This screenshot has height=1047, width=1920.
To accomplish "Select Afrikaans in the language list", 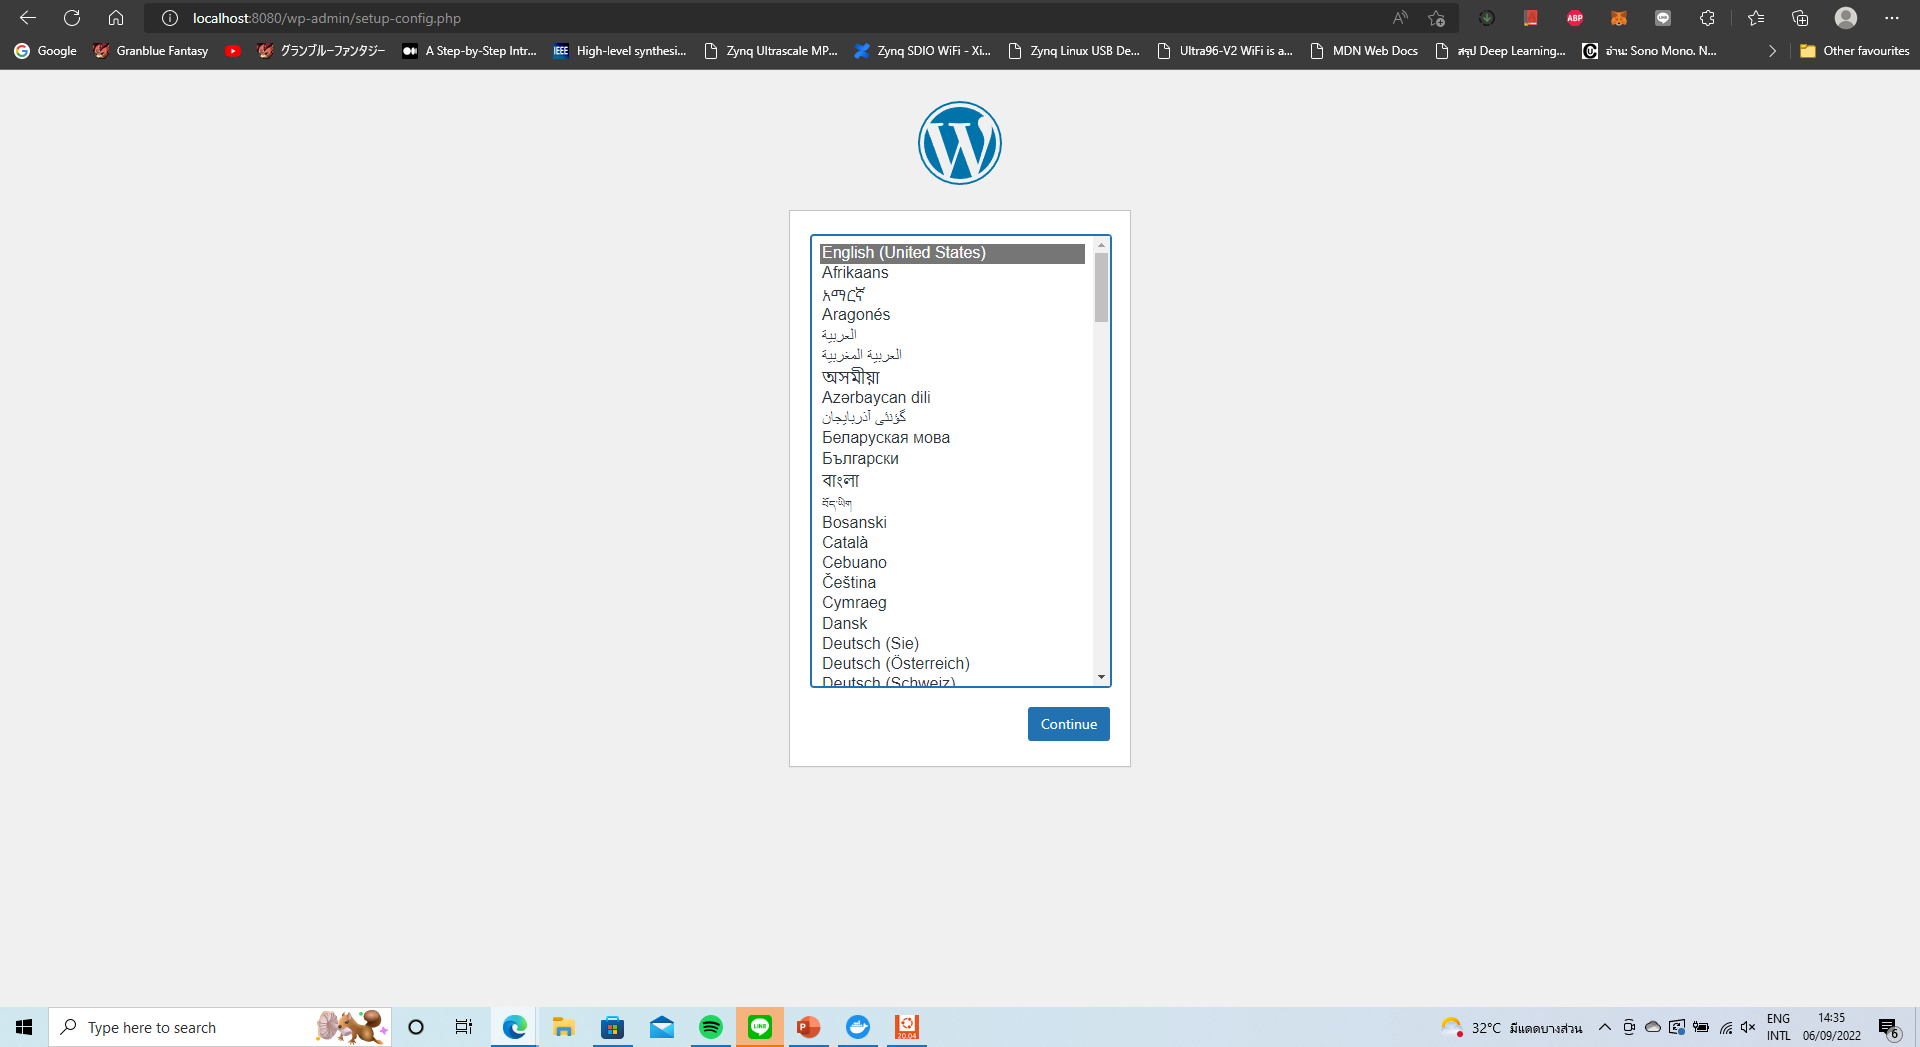I will 855,273.
